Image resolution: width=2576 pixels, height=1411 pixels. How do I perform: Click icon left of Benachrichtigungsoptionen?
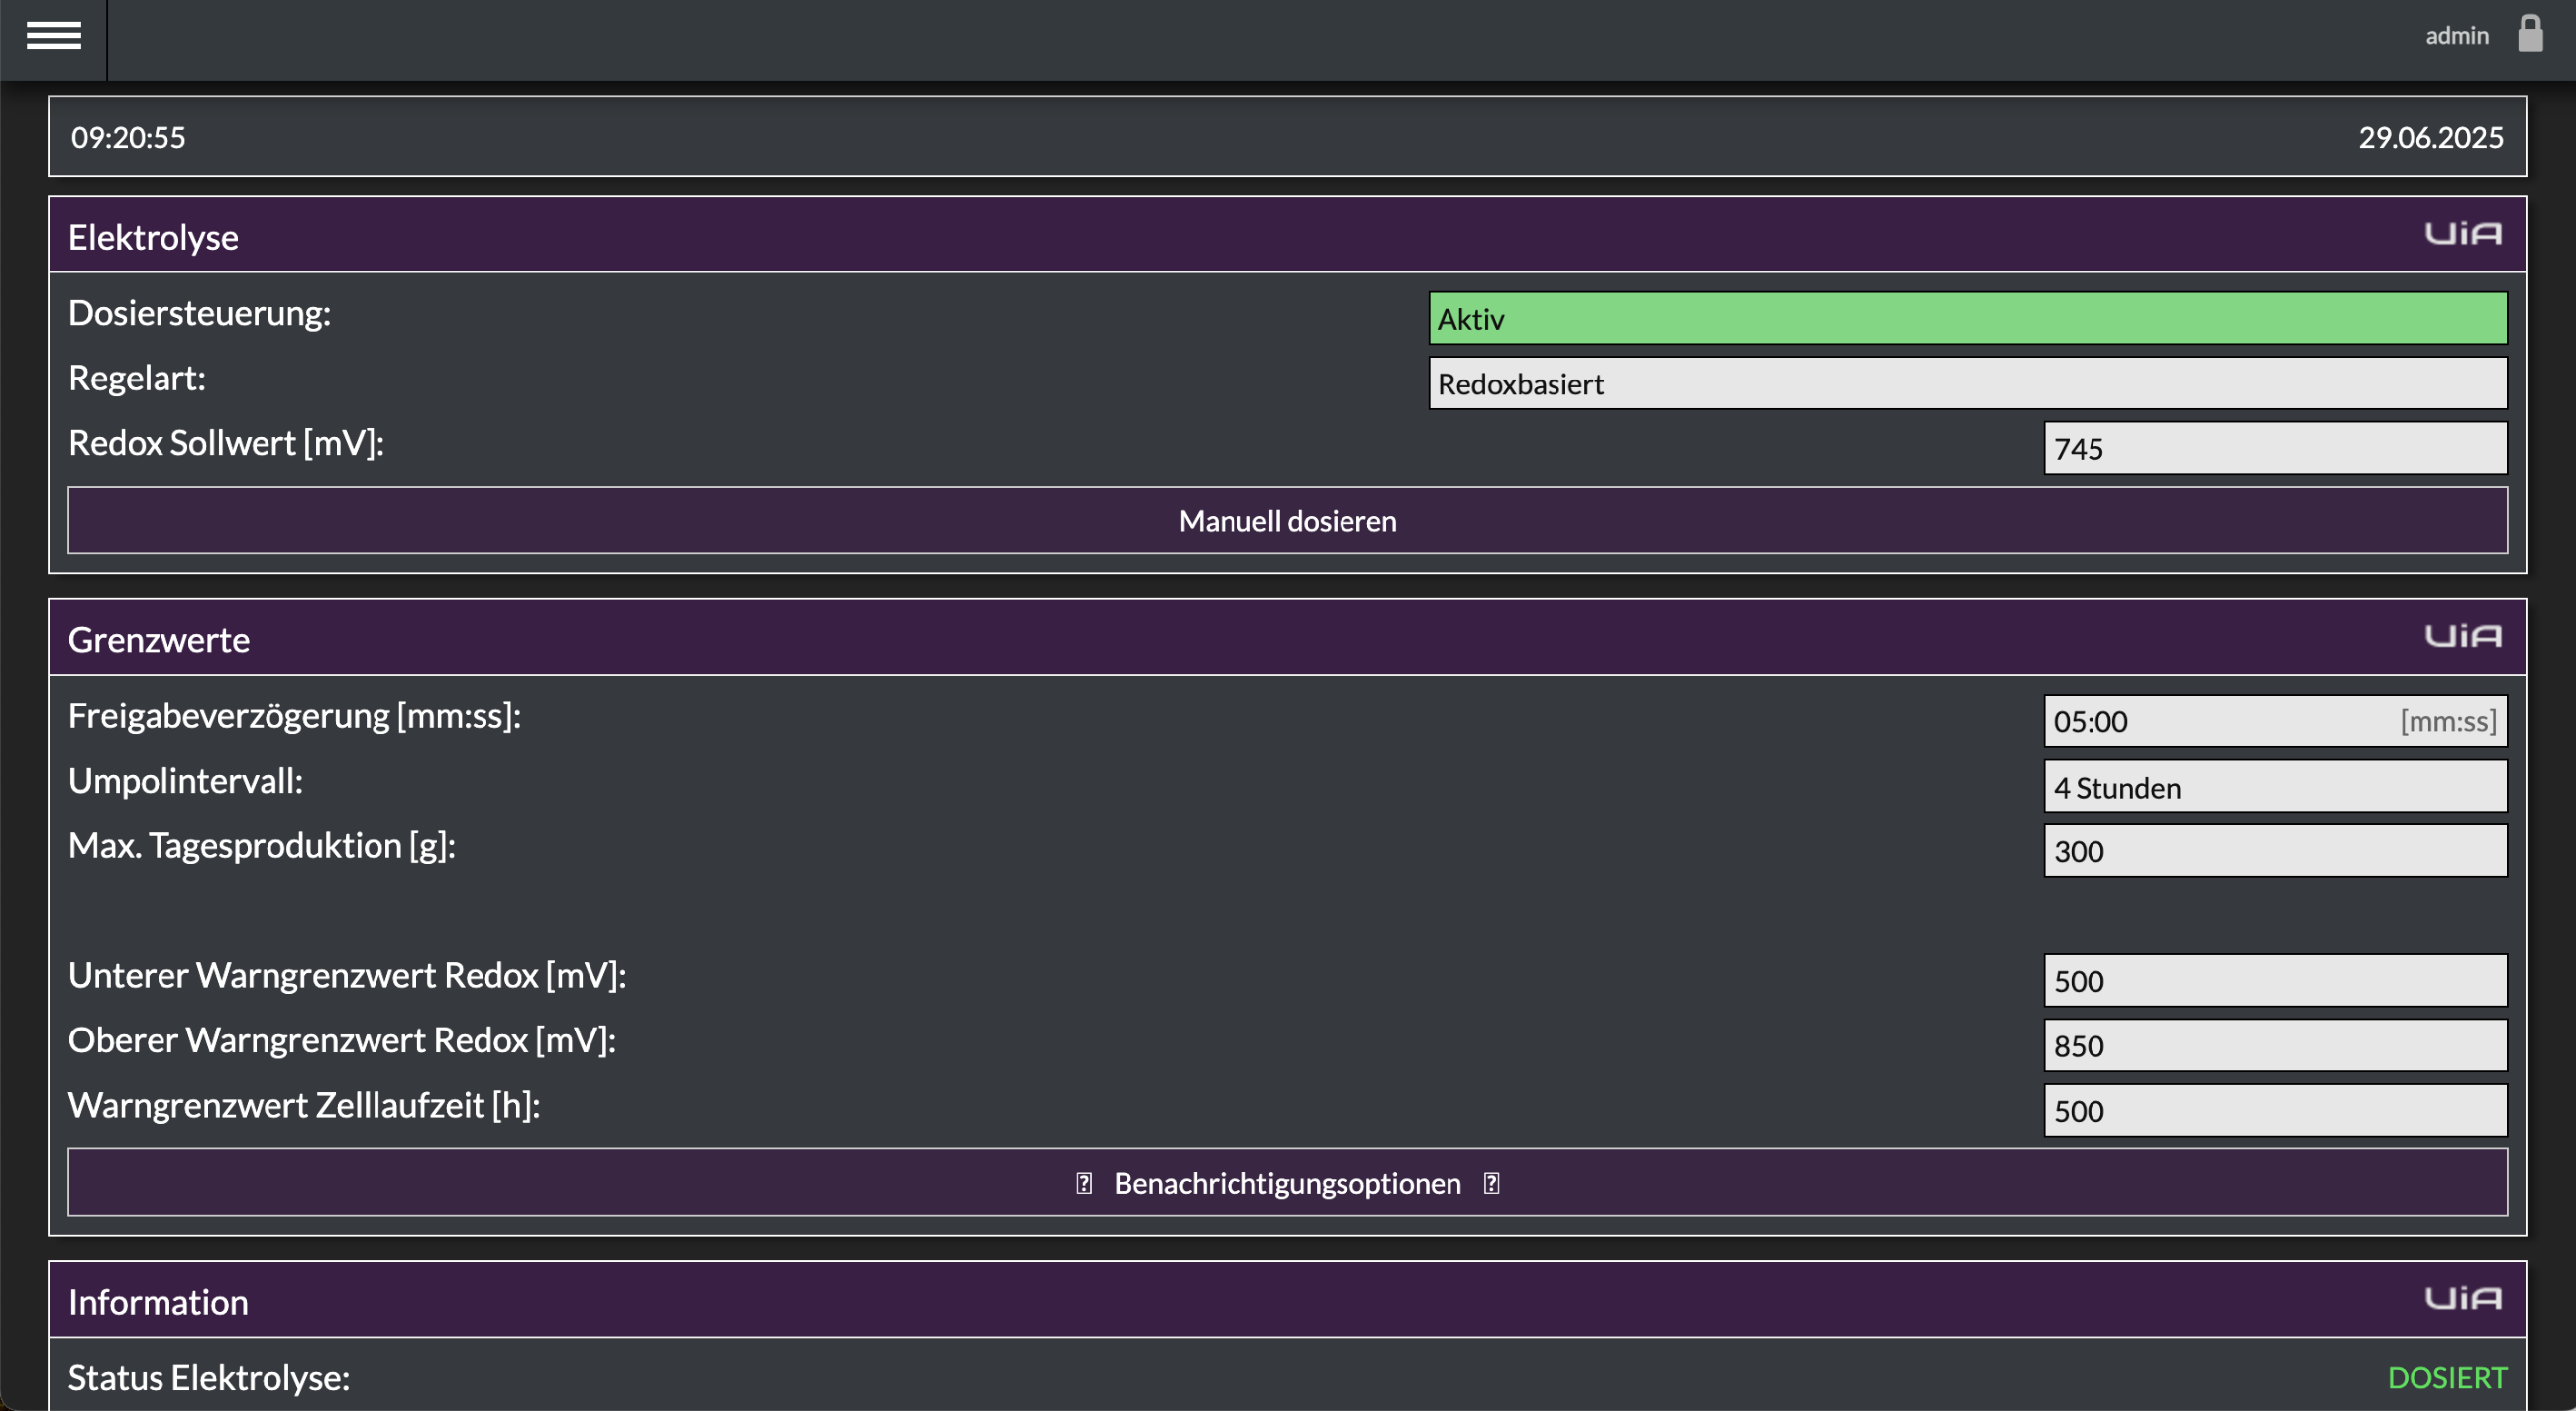click(x=1084, y=1184)
